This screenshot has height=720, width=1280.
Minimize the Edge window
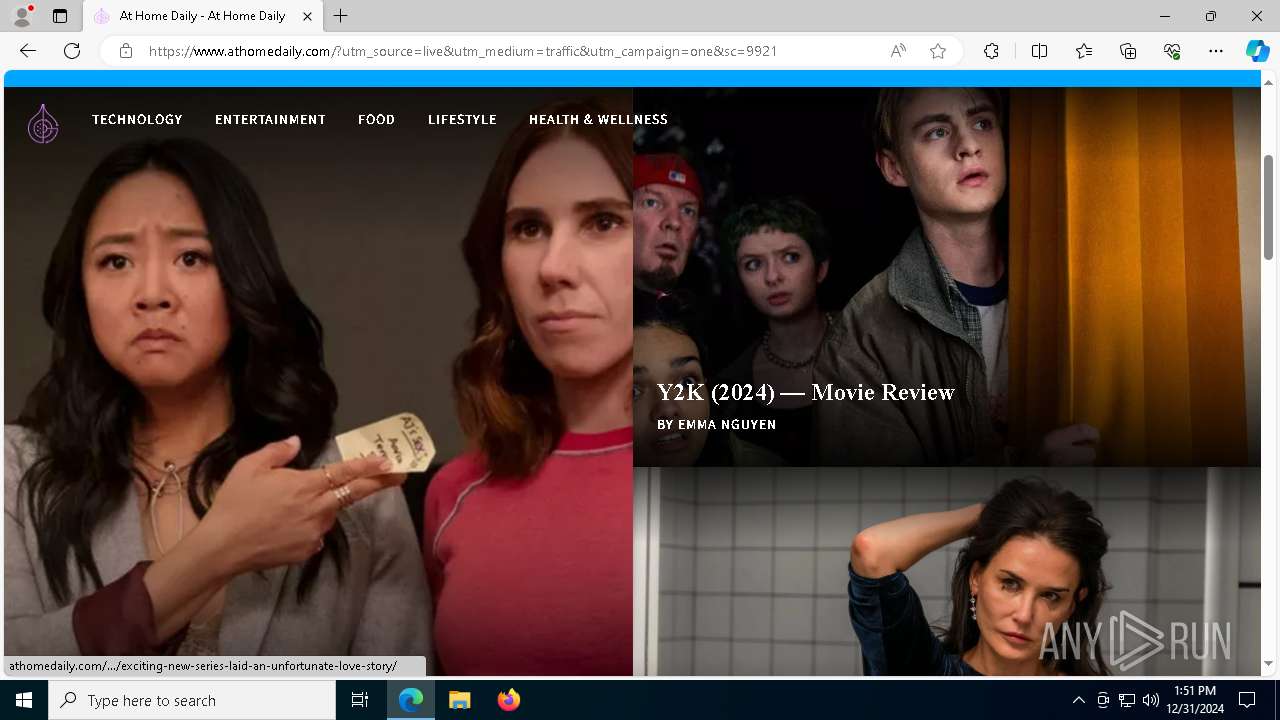(1165, 16)
